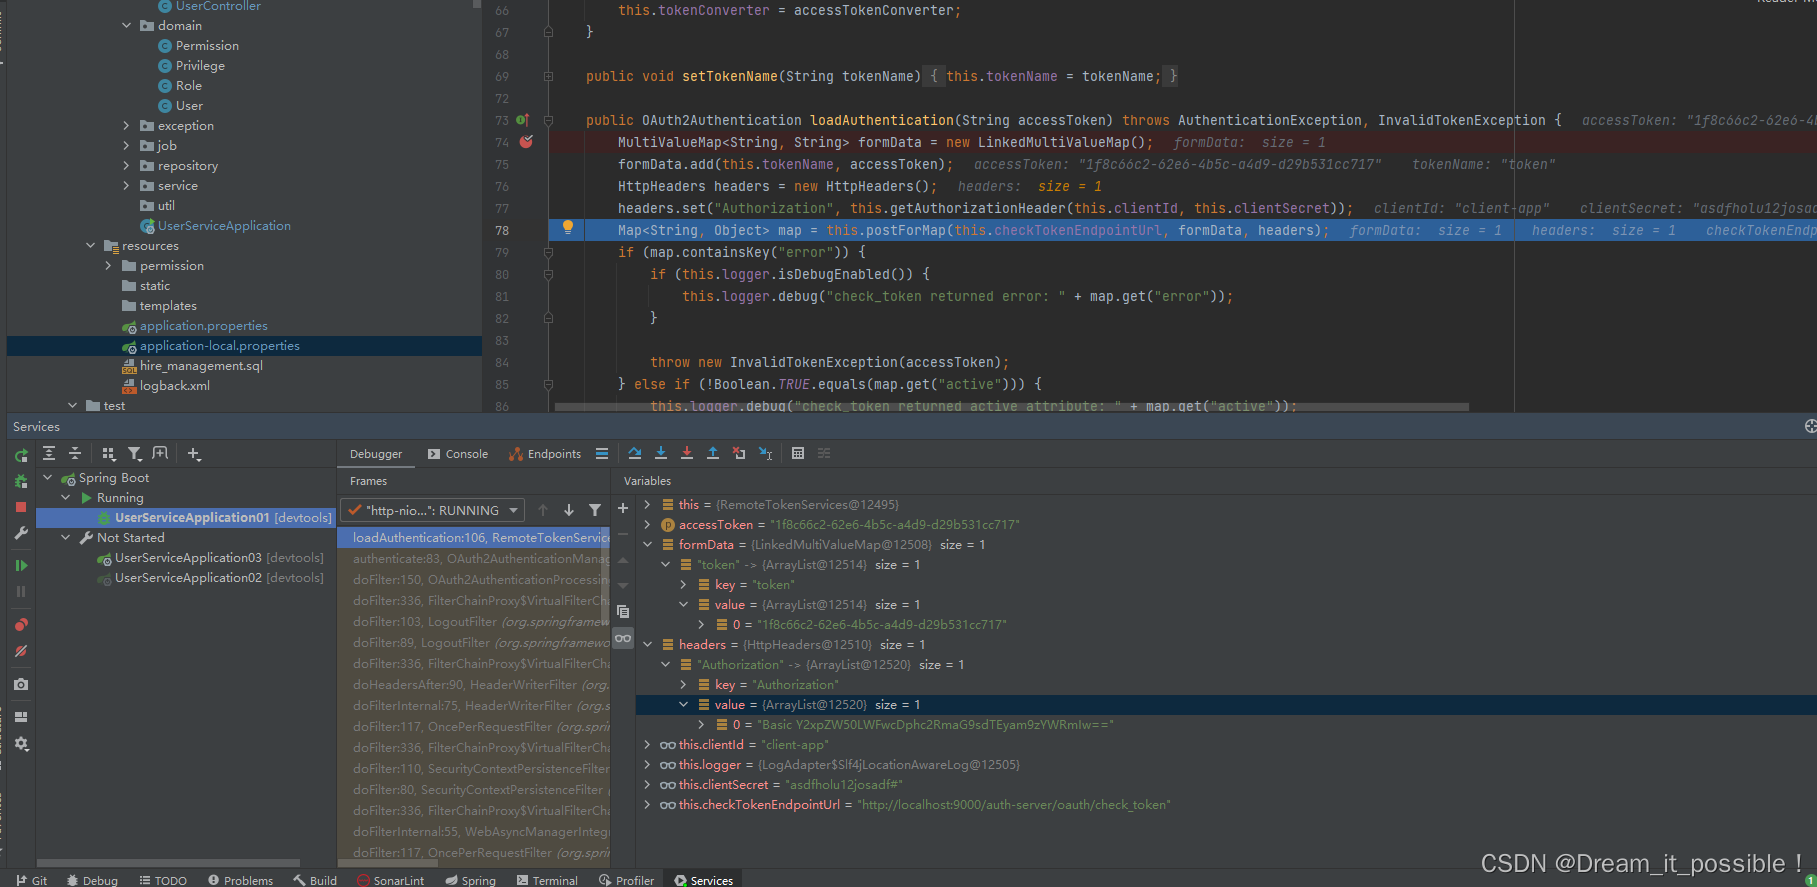Expand the accessToken variable node
This screenshot has width=1817, height=887.
coord(648,525)
